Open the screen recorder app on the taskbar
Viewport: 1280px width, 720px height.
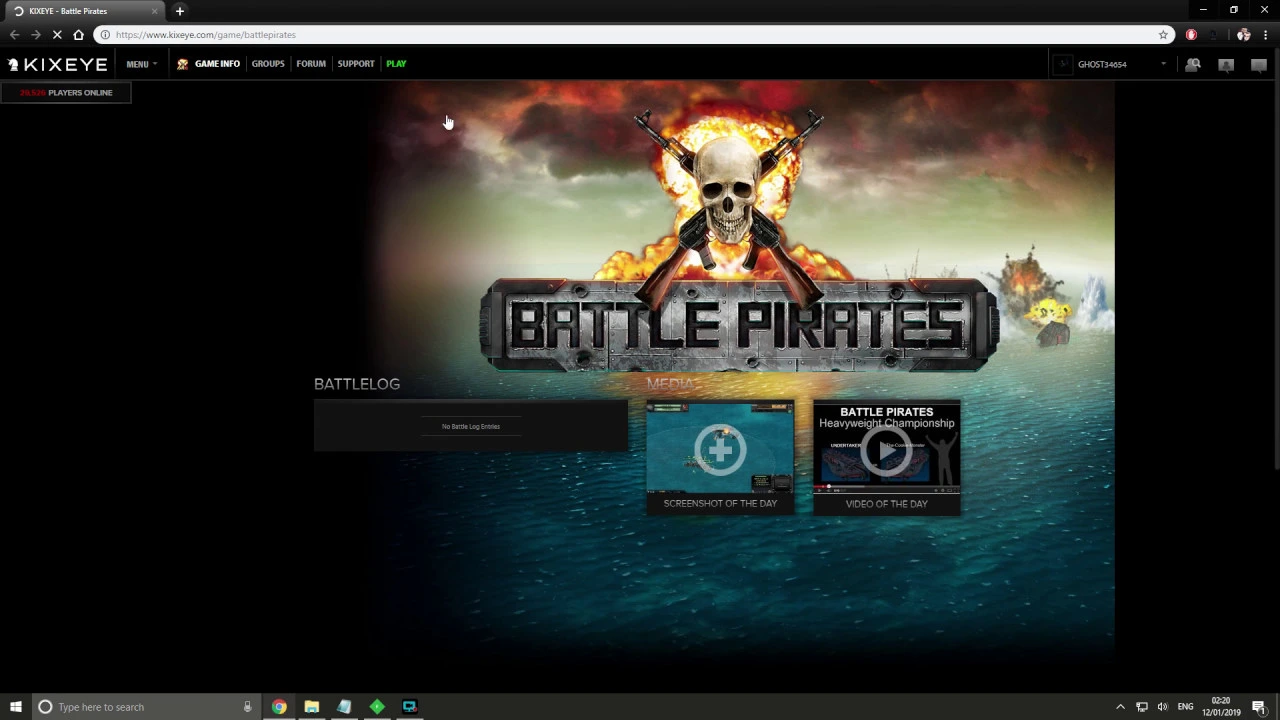pos(409,707)
